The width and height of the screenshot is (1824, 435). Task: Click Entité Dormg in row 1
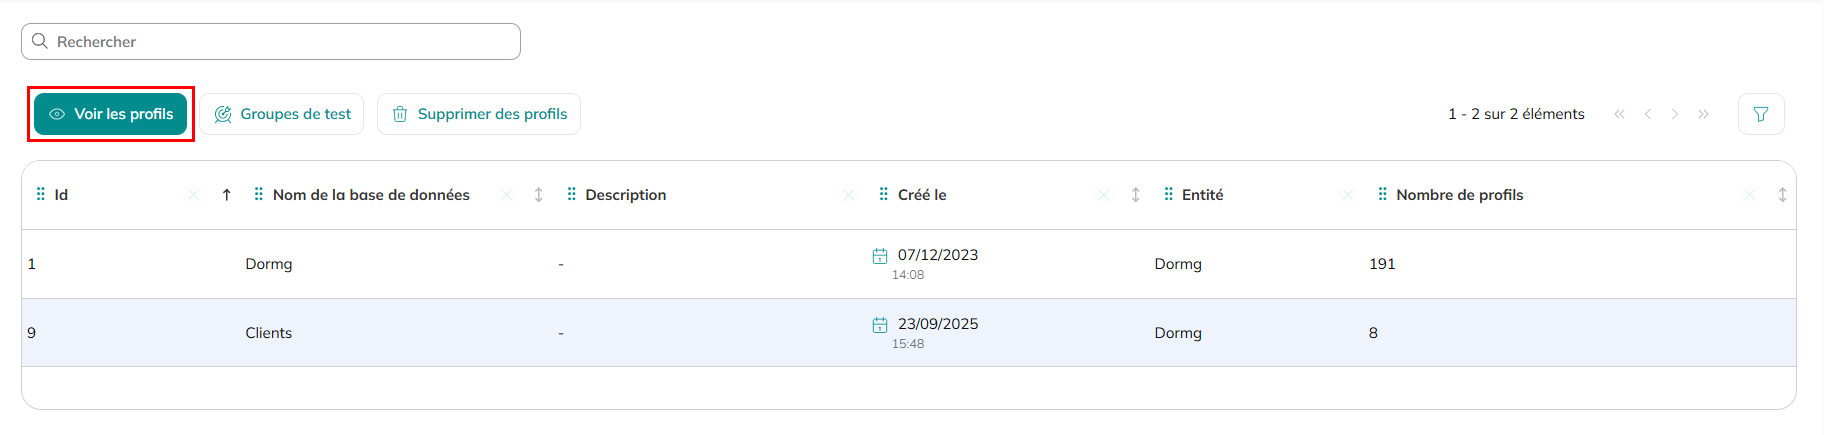[1178, 264]
